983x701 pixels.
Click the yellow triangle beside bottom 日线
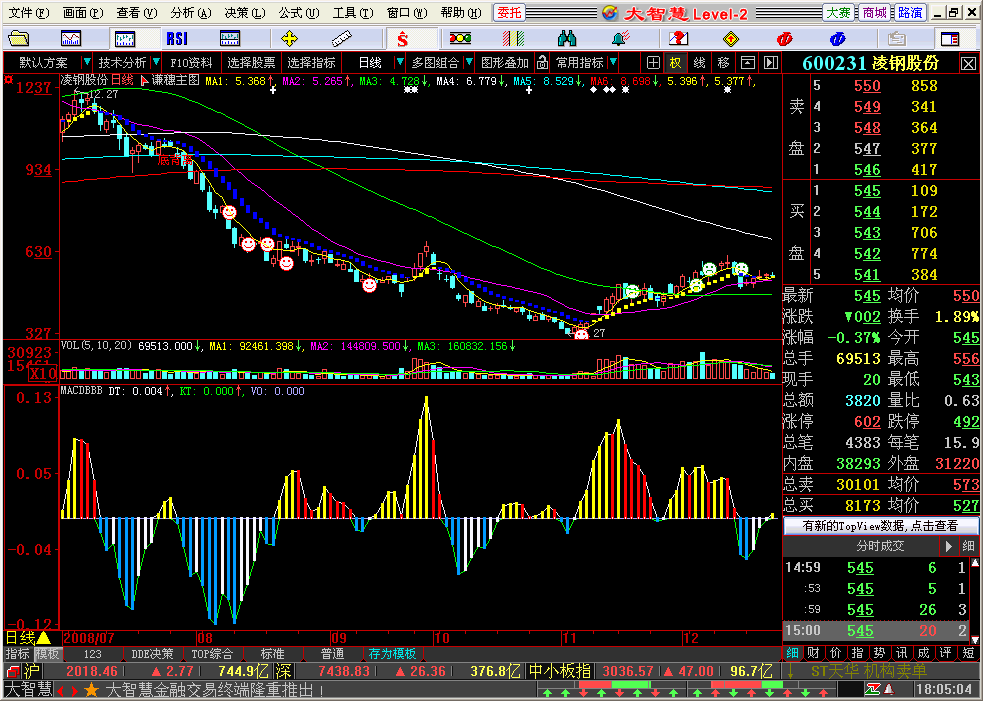pos(44,638)
